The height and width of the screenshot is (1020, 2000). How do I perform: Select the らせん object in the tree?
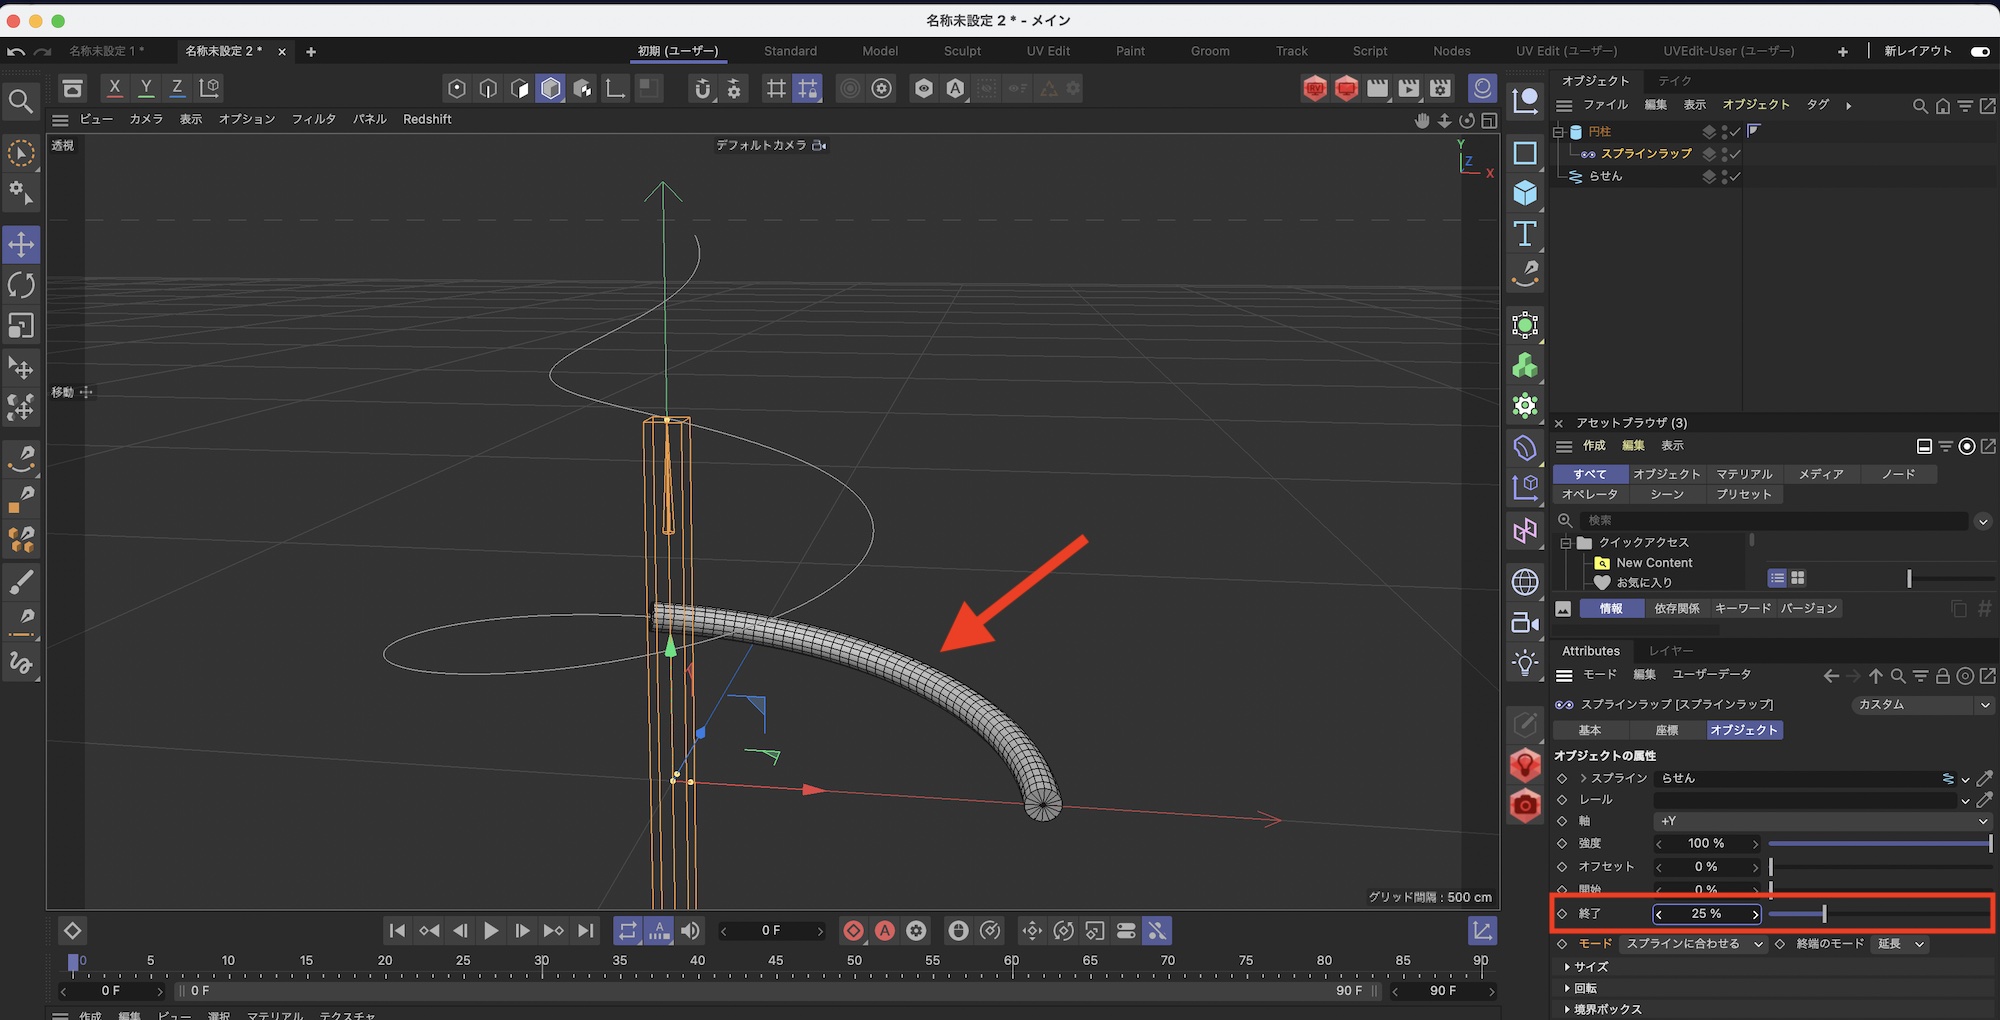(x=1605, y=176)
